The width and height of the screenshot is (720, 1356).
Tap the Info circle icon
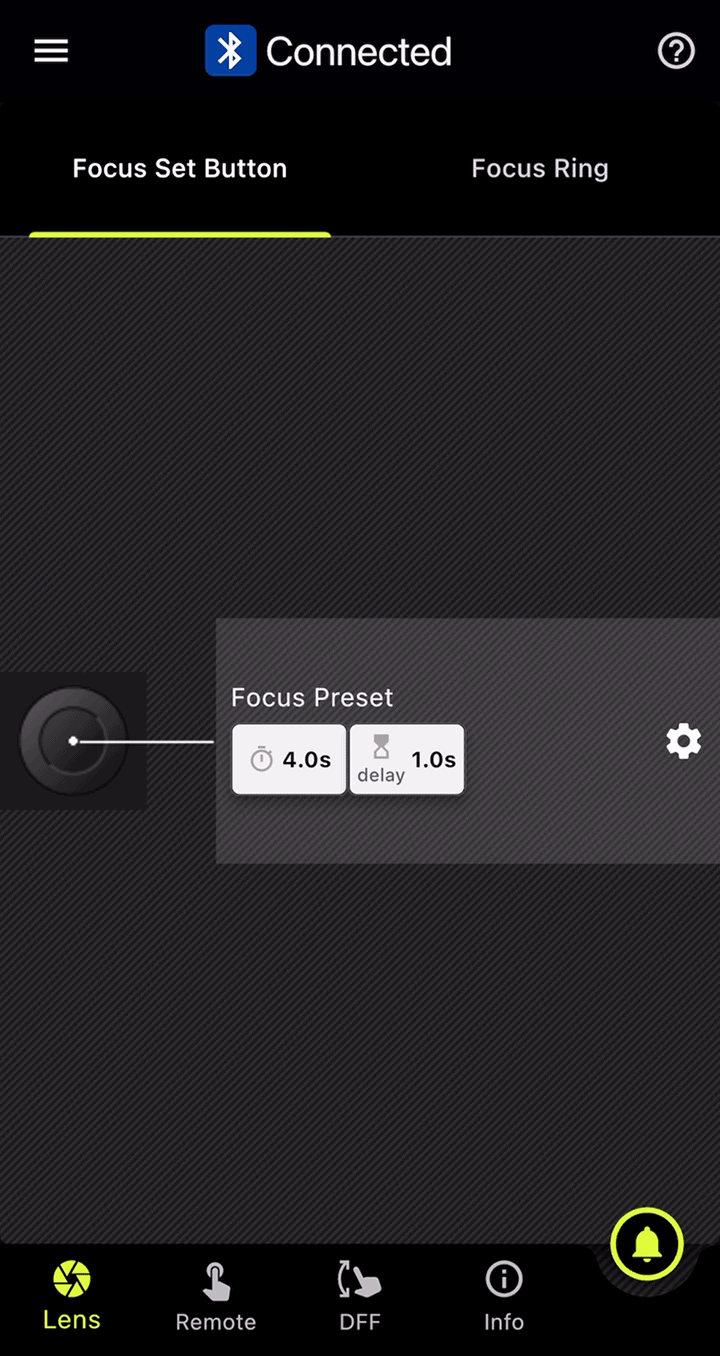click(504, 1278)
